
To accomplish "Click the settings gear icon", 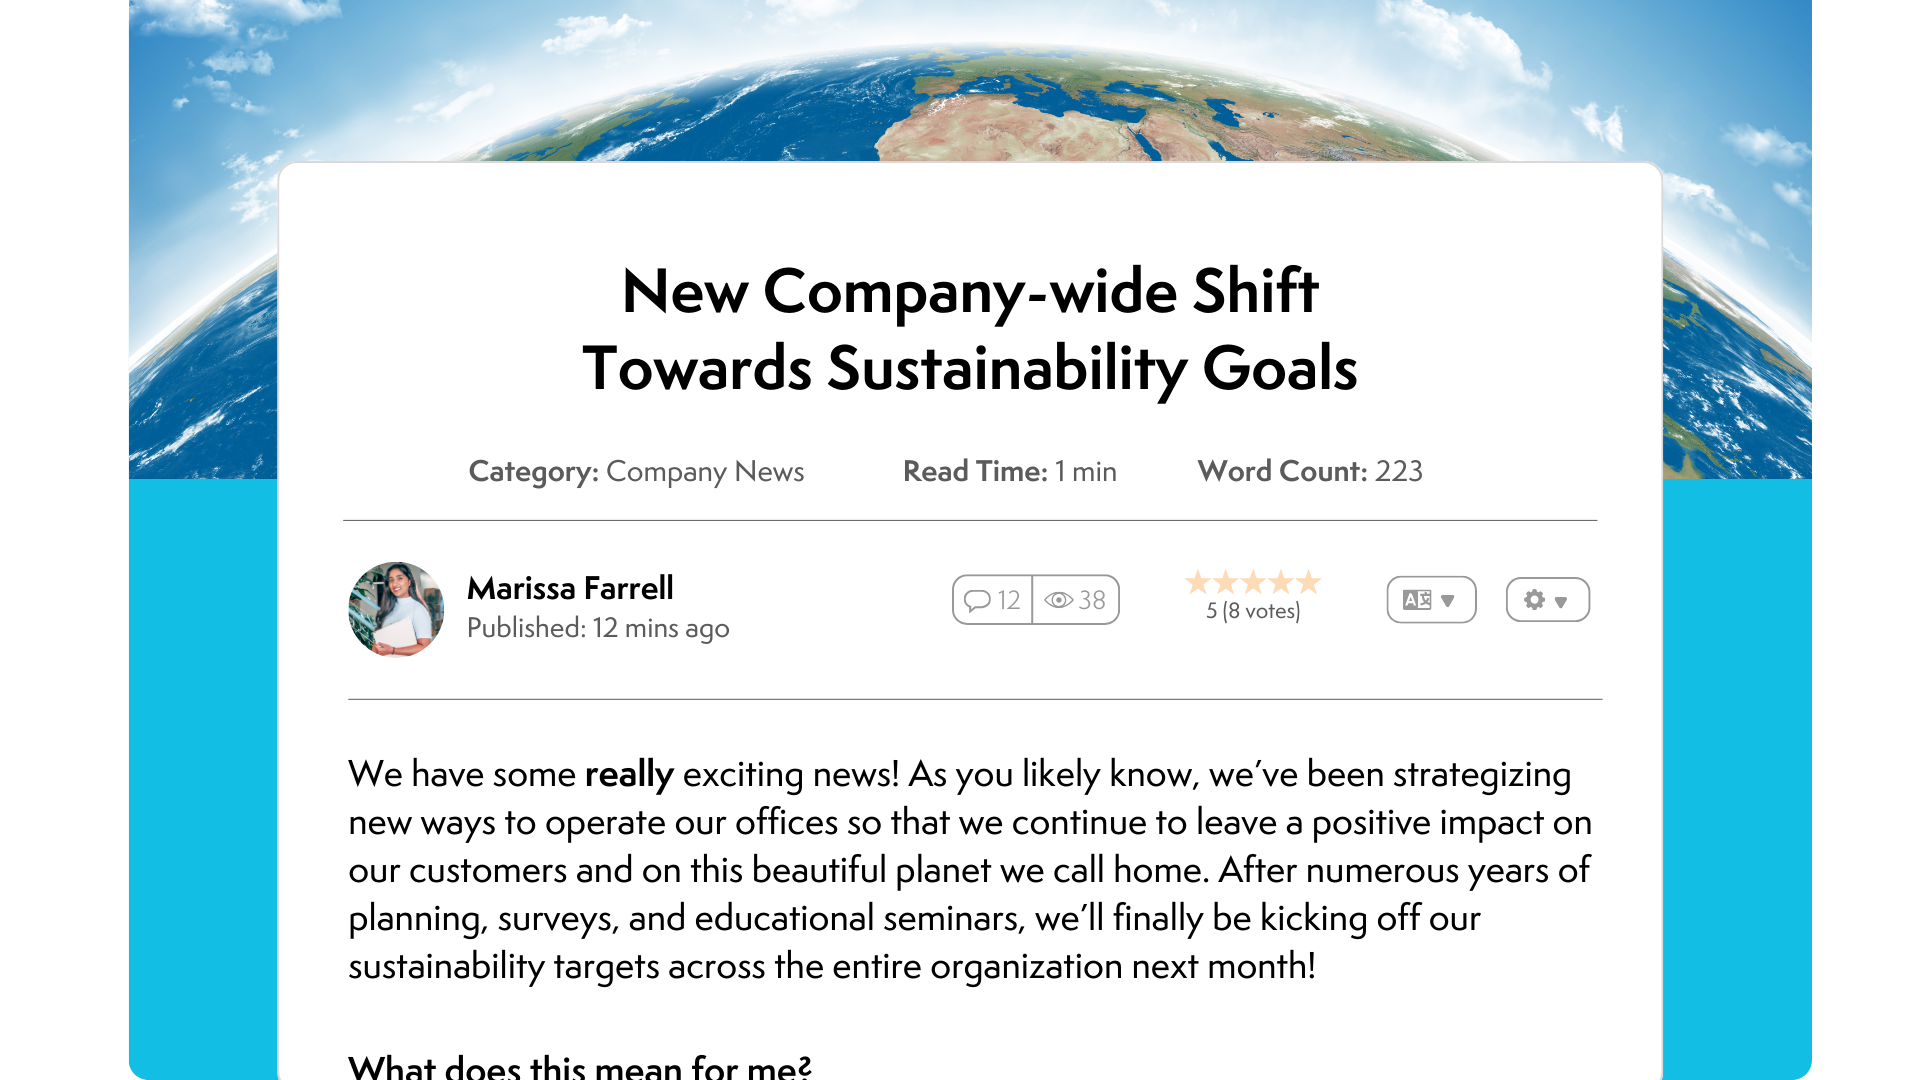I will click(1533, 600).
